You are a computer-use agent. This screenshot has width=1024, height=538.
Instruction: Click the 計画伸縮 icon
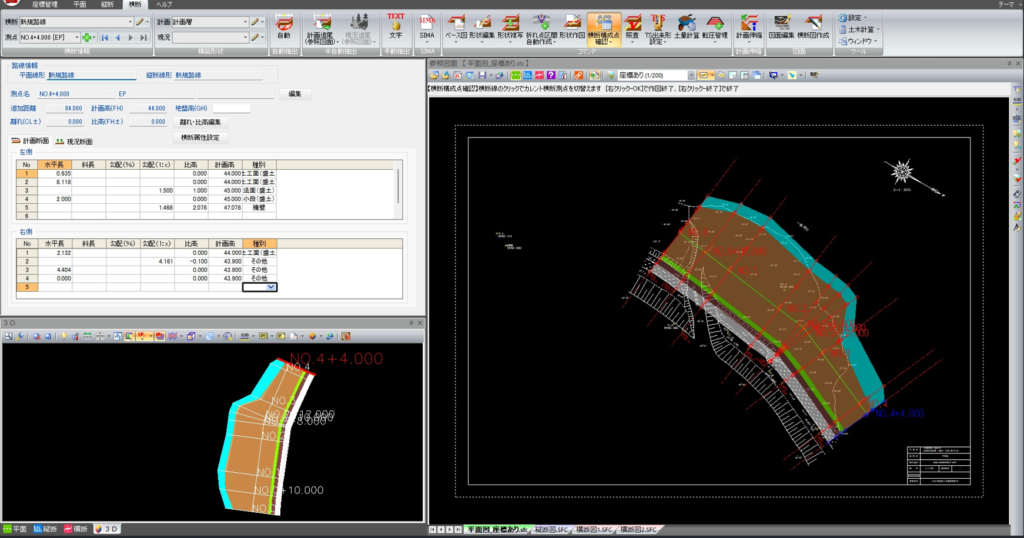pos(747,26)
